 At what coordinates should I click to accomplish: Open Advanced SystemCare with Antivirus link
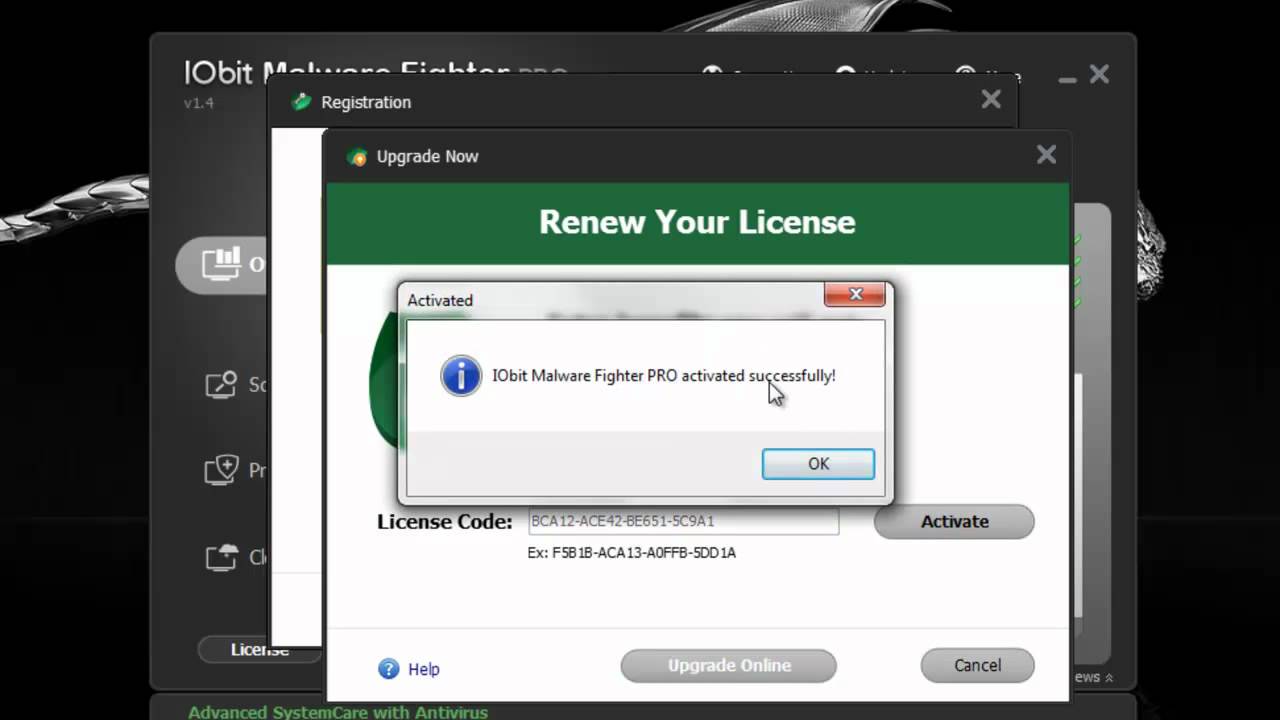pos(338,712)
